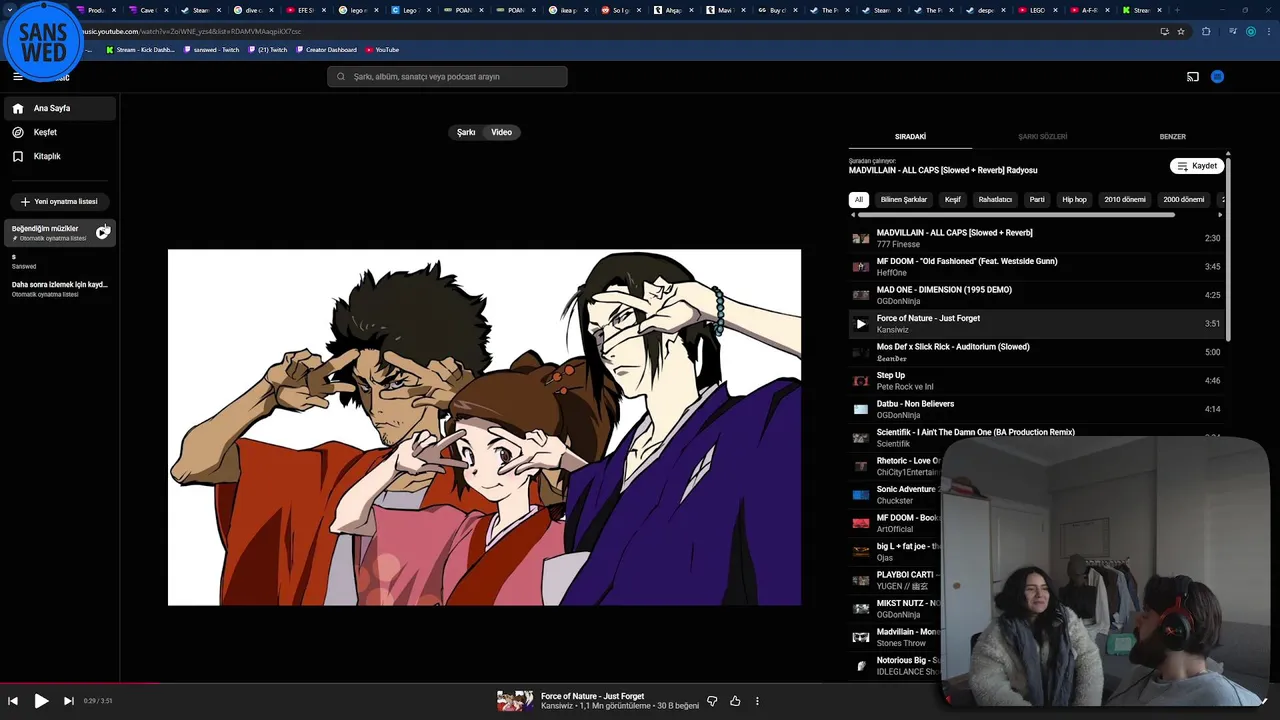Filter queue by Rahatlatıcı chip
This screenshot has height=720, width=1280.
tap(995, 199)
